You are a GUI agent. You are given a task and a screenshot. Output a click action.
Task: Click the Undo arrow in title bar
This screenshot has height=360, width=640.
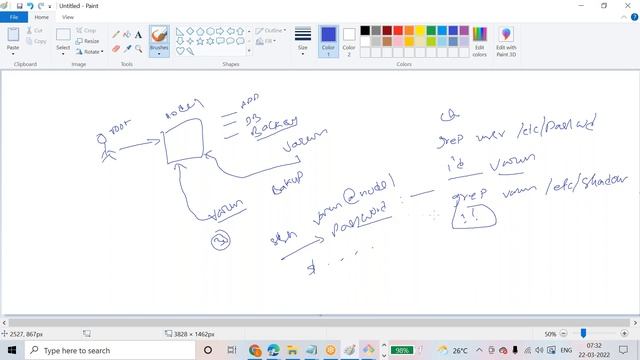pos(30,6)
